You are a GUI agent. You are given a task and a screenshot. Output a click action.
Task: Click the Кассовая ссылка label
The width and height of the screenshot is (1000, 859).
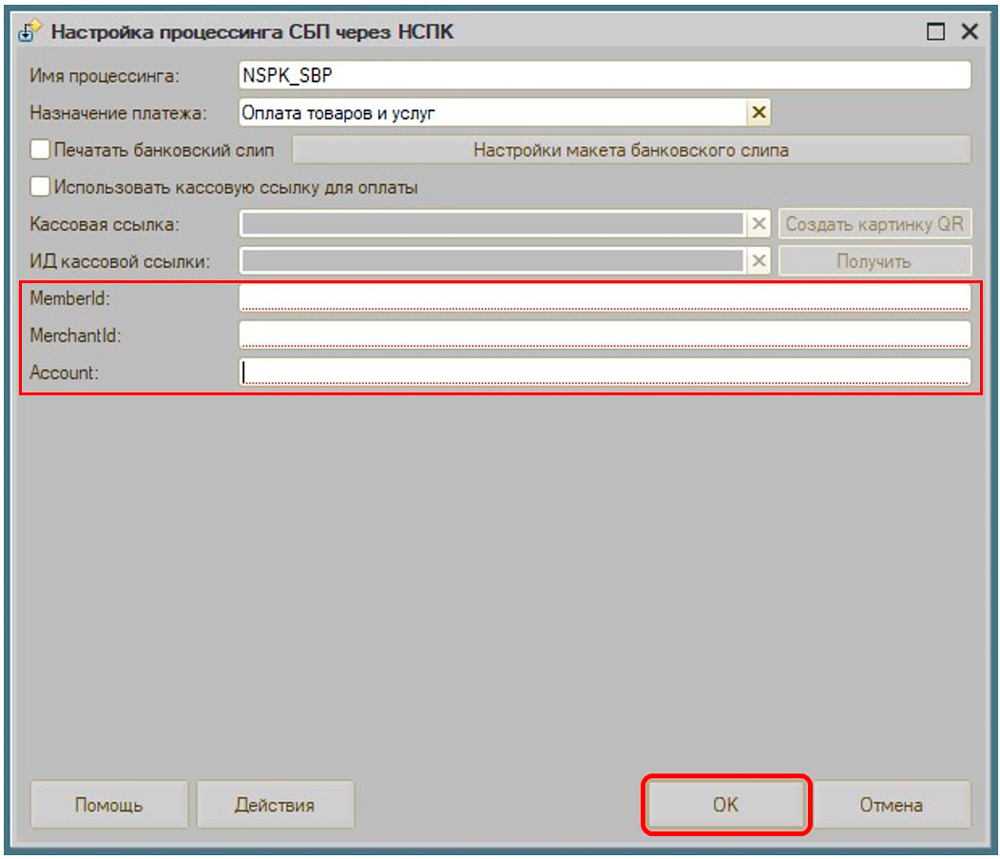pos(105,224)
